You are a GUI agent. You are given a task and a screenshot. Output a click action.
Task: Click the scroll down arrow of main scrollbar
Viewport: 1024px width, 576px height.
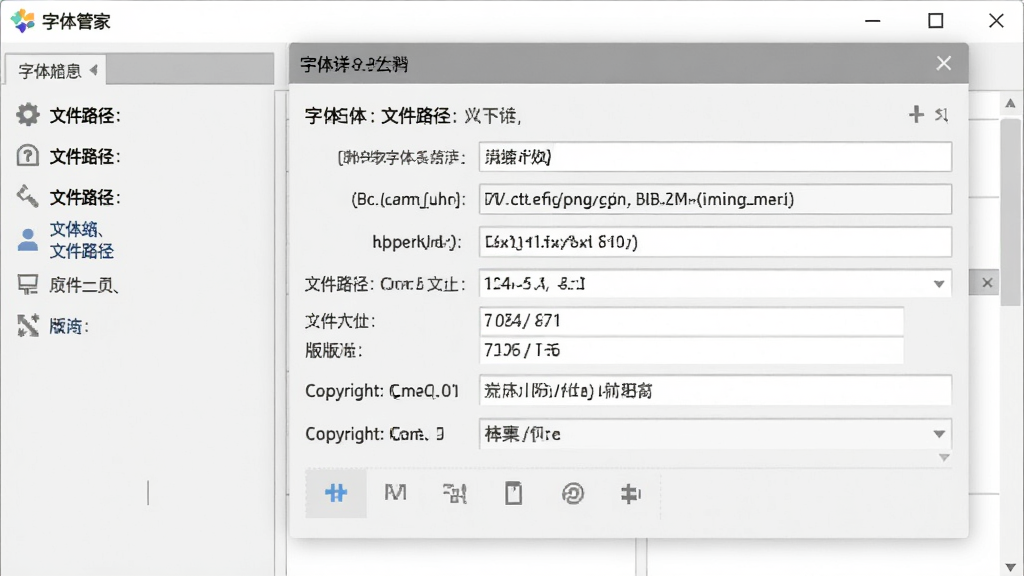1010,567
